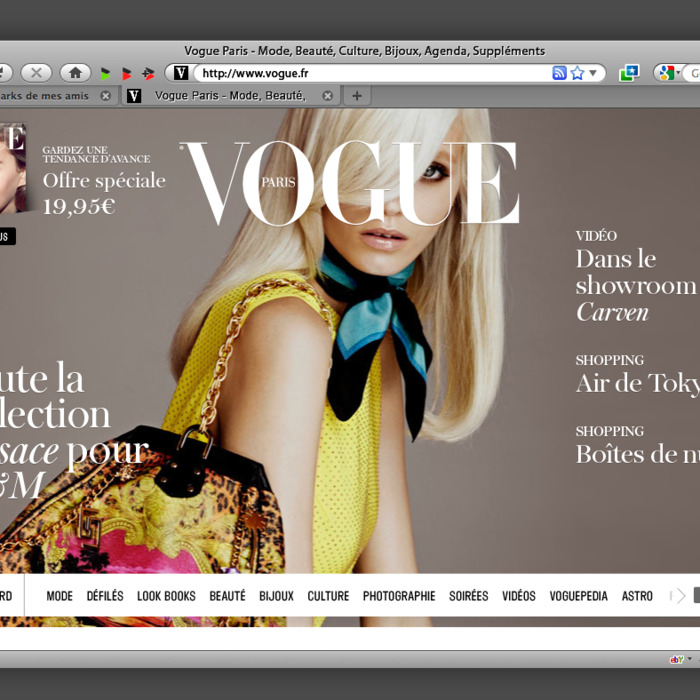The width and height of the screenshot is (700, 700).
Task: Open the Google search engine dropdown
Action: point(669,73)
